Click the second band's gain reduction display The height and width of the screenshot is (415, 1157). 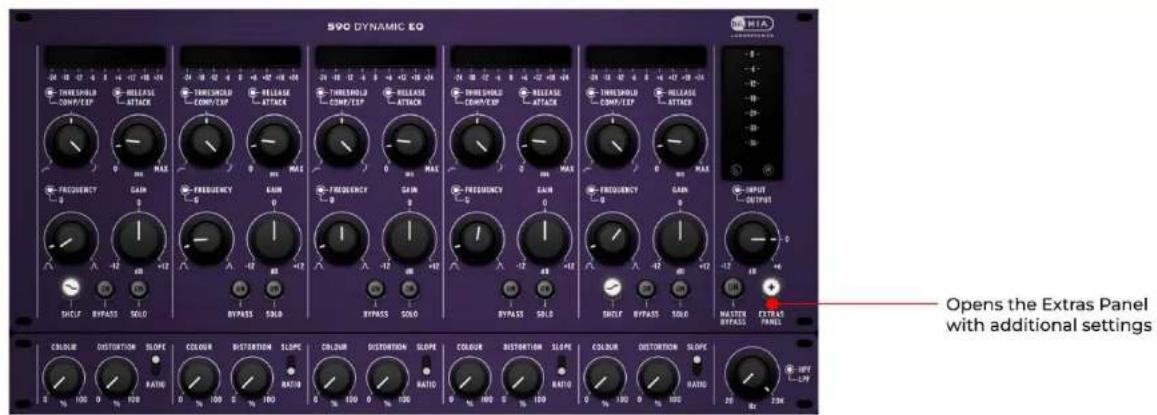click(x=241, y=56)
